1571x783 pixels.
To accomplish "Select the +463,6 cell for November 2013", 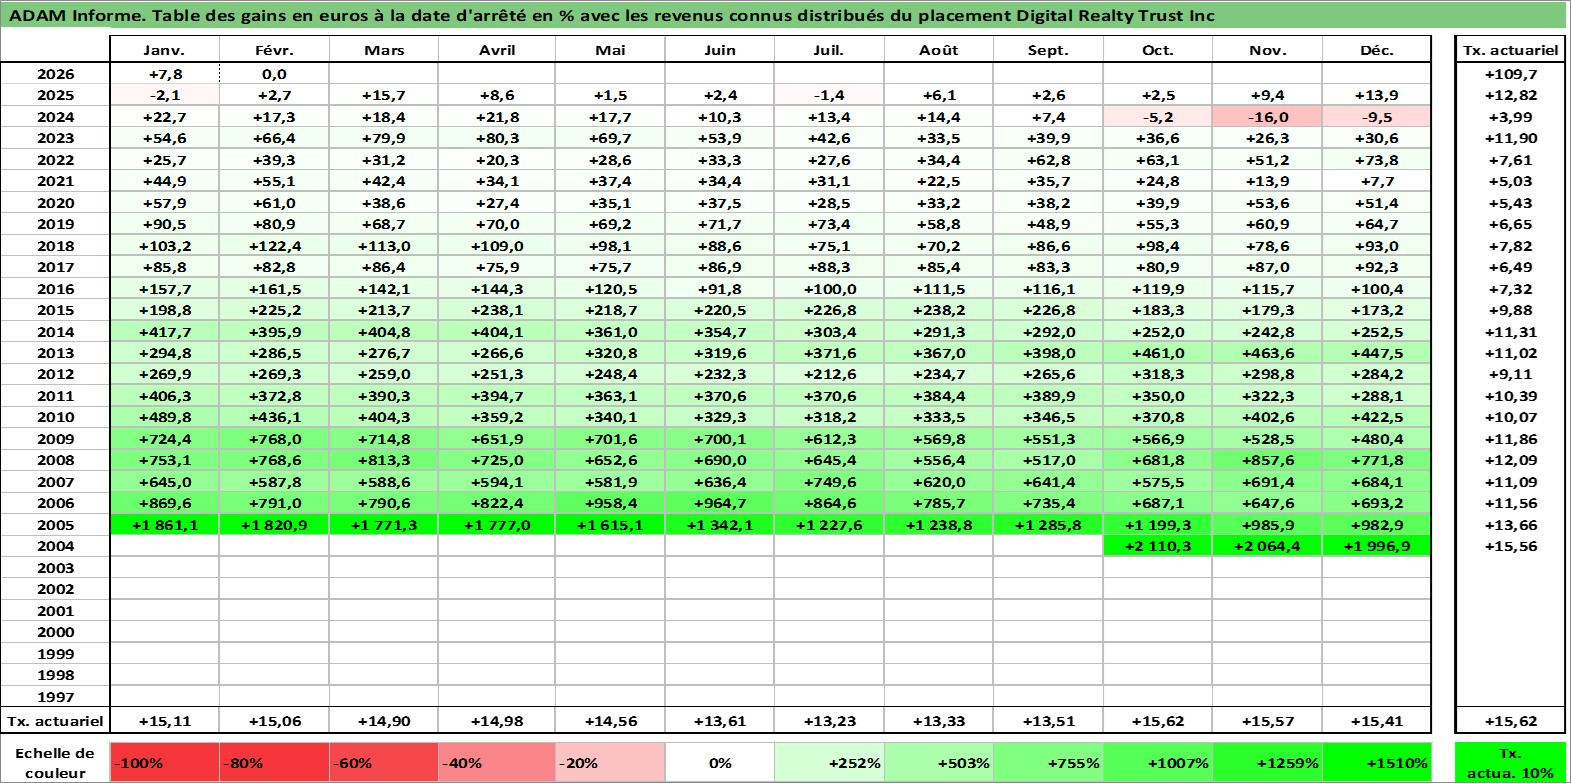I will pyautogui.click(x=1267, y=353).
